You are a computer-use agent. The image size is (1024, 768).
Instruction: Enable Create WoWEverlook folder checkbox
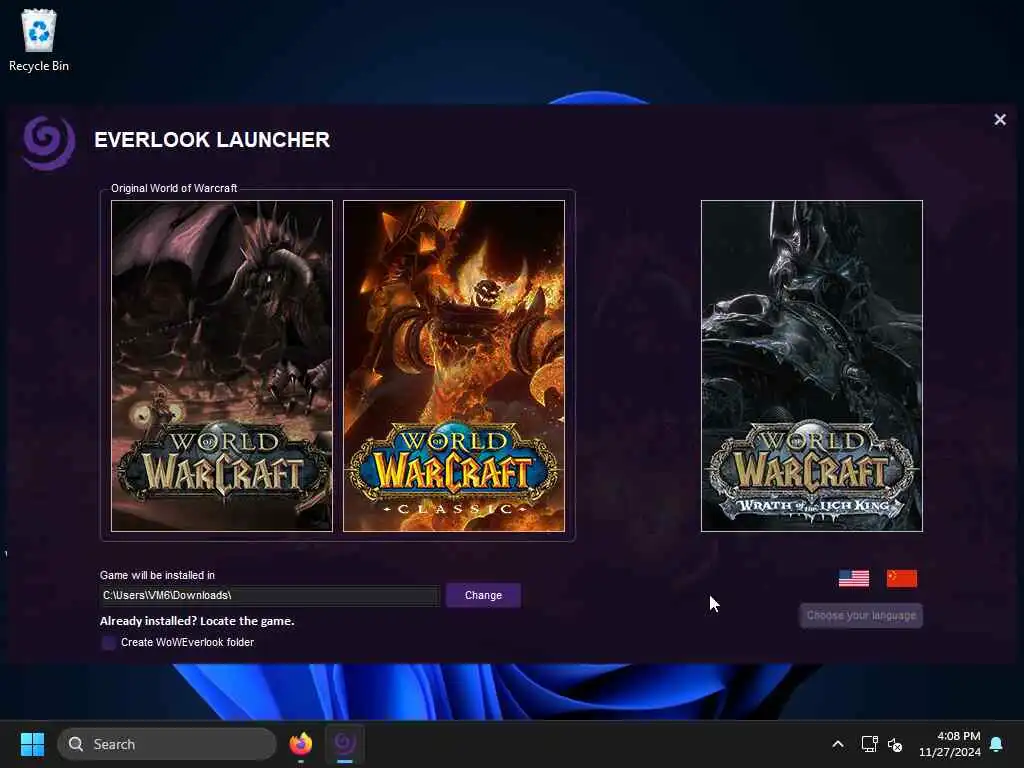(x=109, y=643)
